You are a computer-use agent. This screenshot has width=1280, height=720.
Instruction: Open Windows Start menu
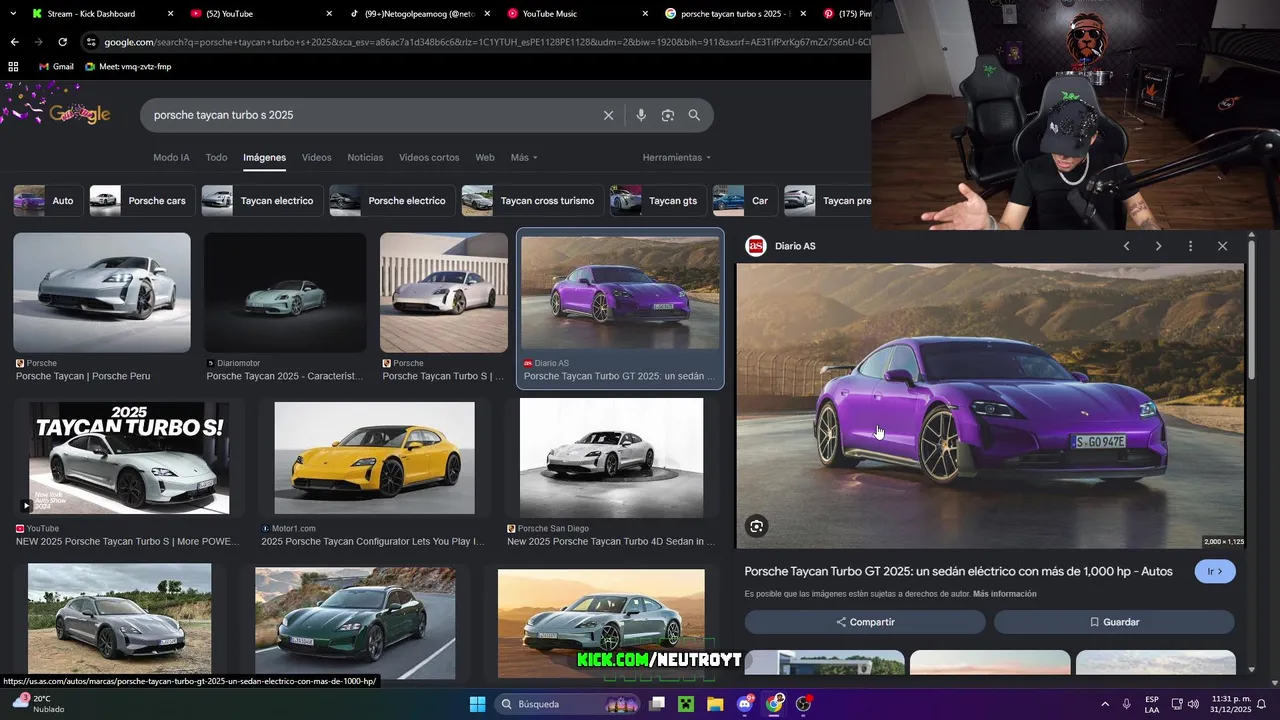[x=477, y=704]
